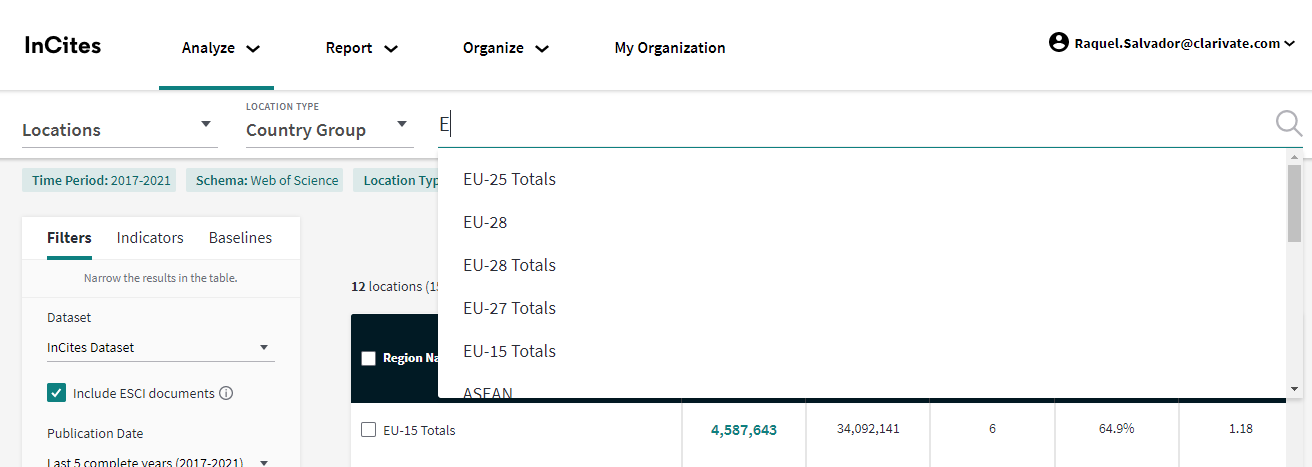The width and height of the screenshot is (1312, 467).
Task: Click the user account avatar icon
Action: tap(1059, 43)
